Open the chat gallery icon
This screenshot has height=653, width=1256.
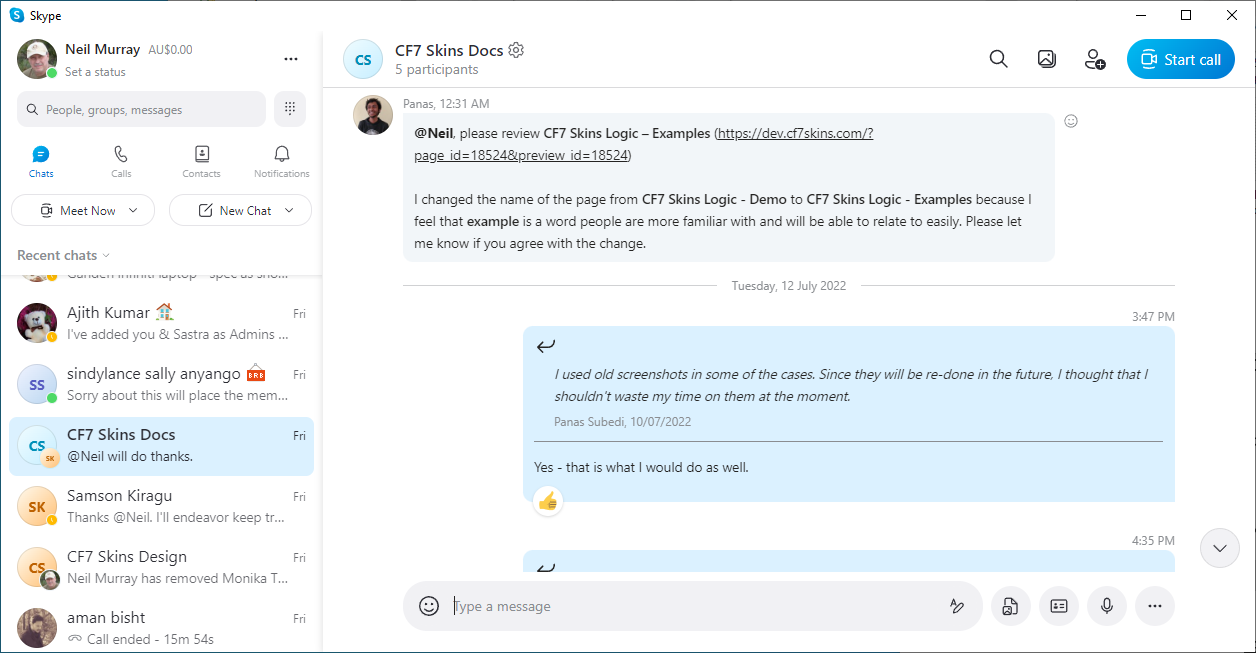tap(1046, 59)
